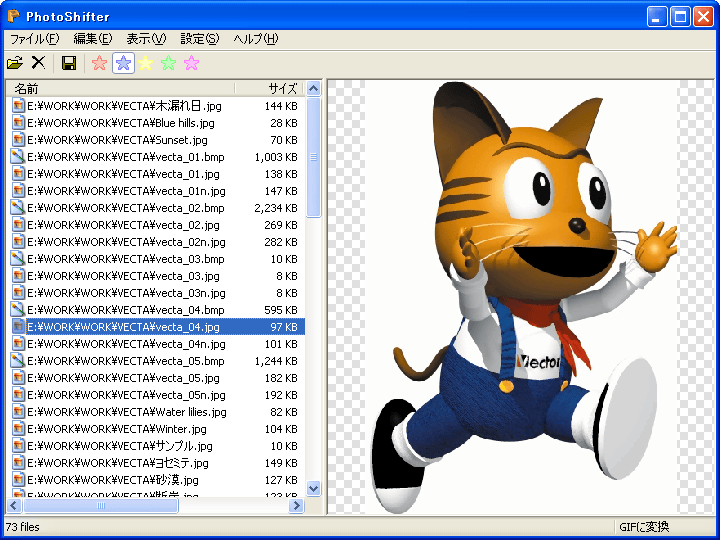Click the file icon beside vecta_05.bmp
The image size is (720, 540).
(x=18, y=360)
